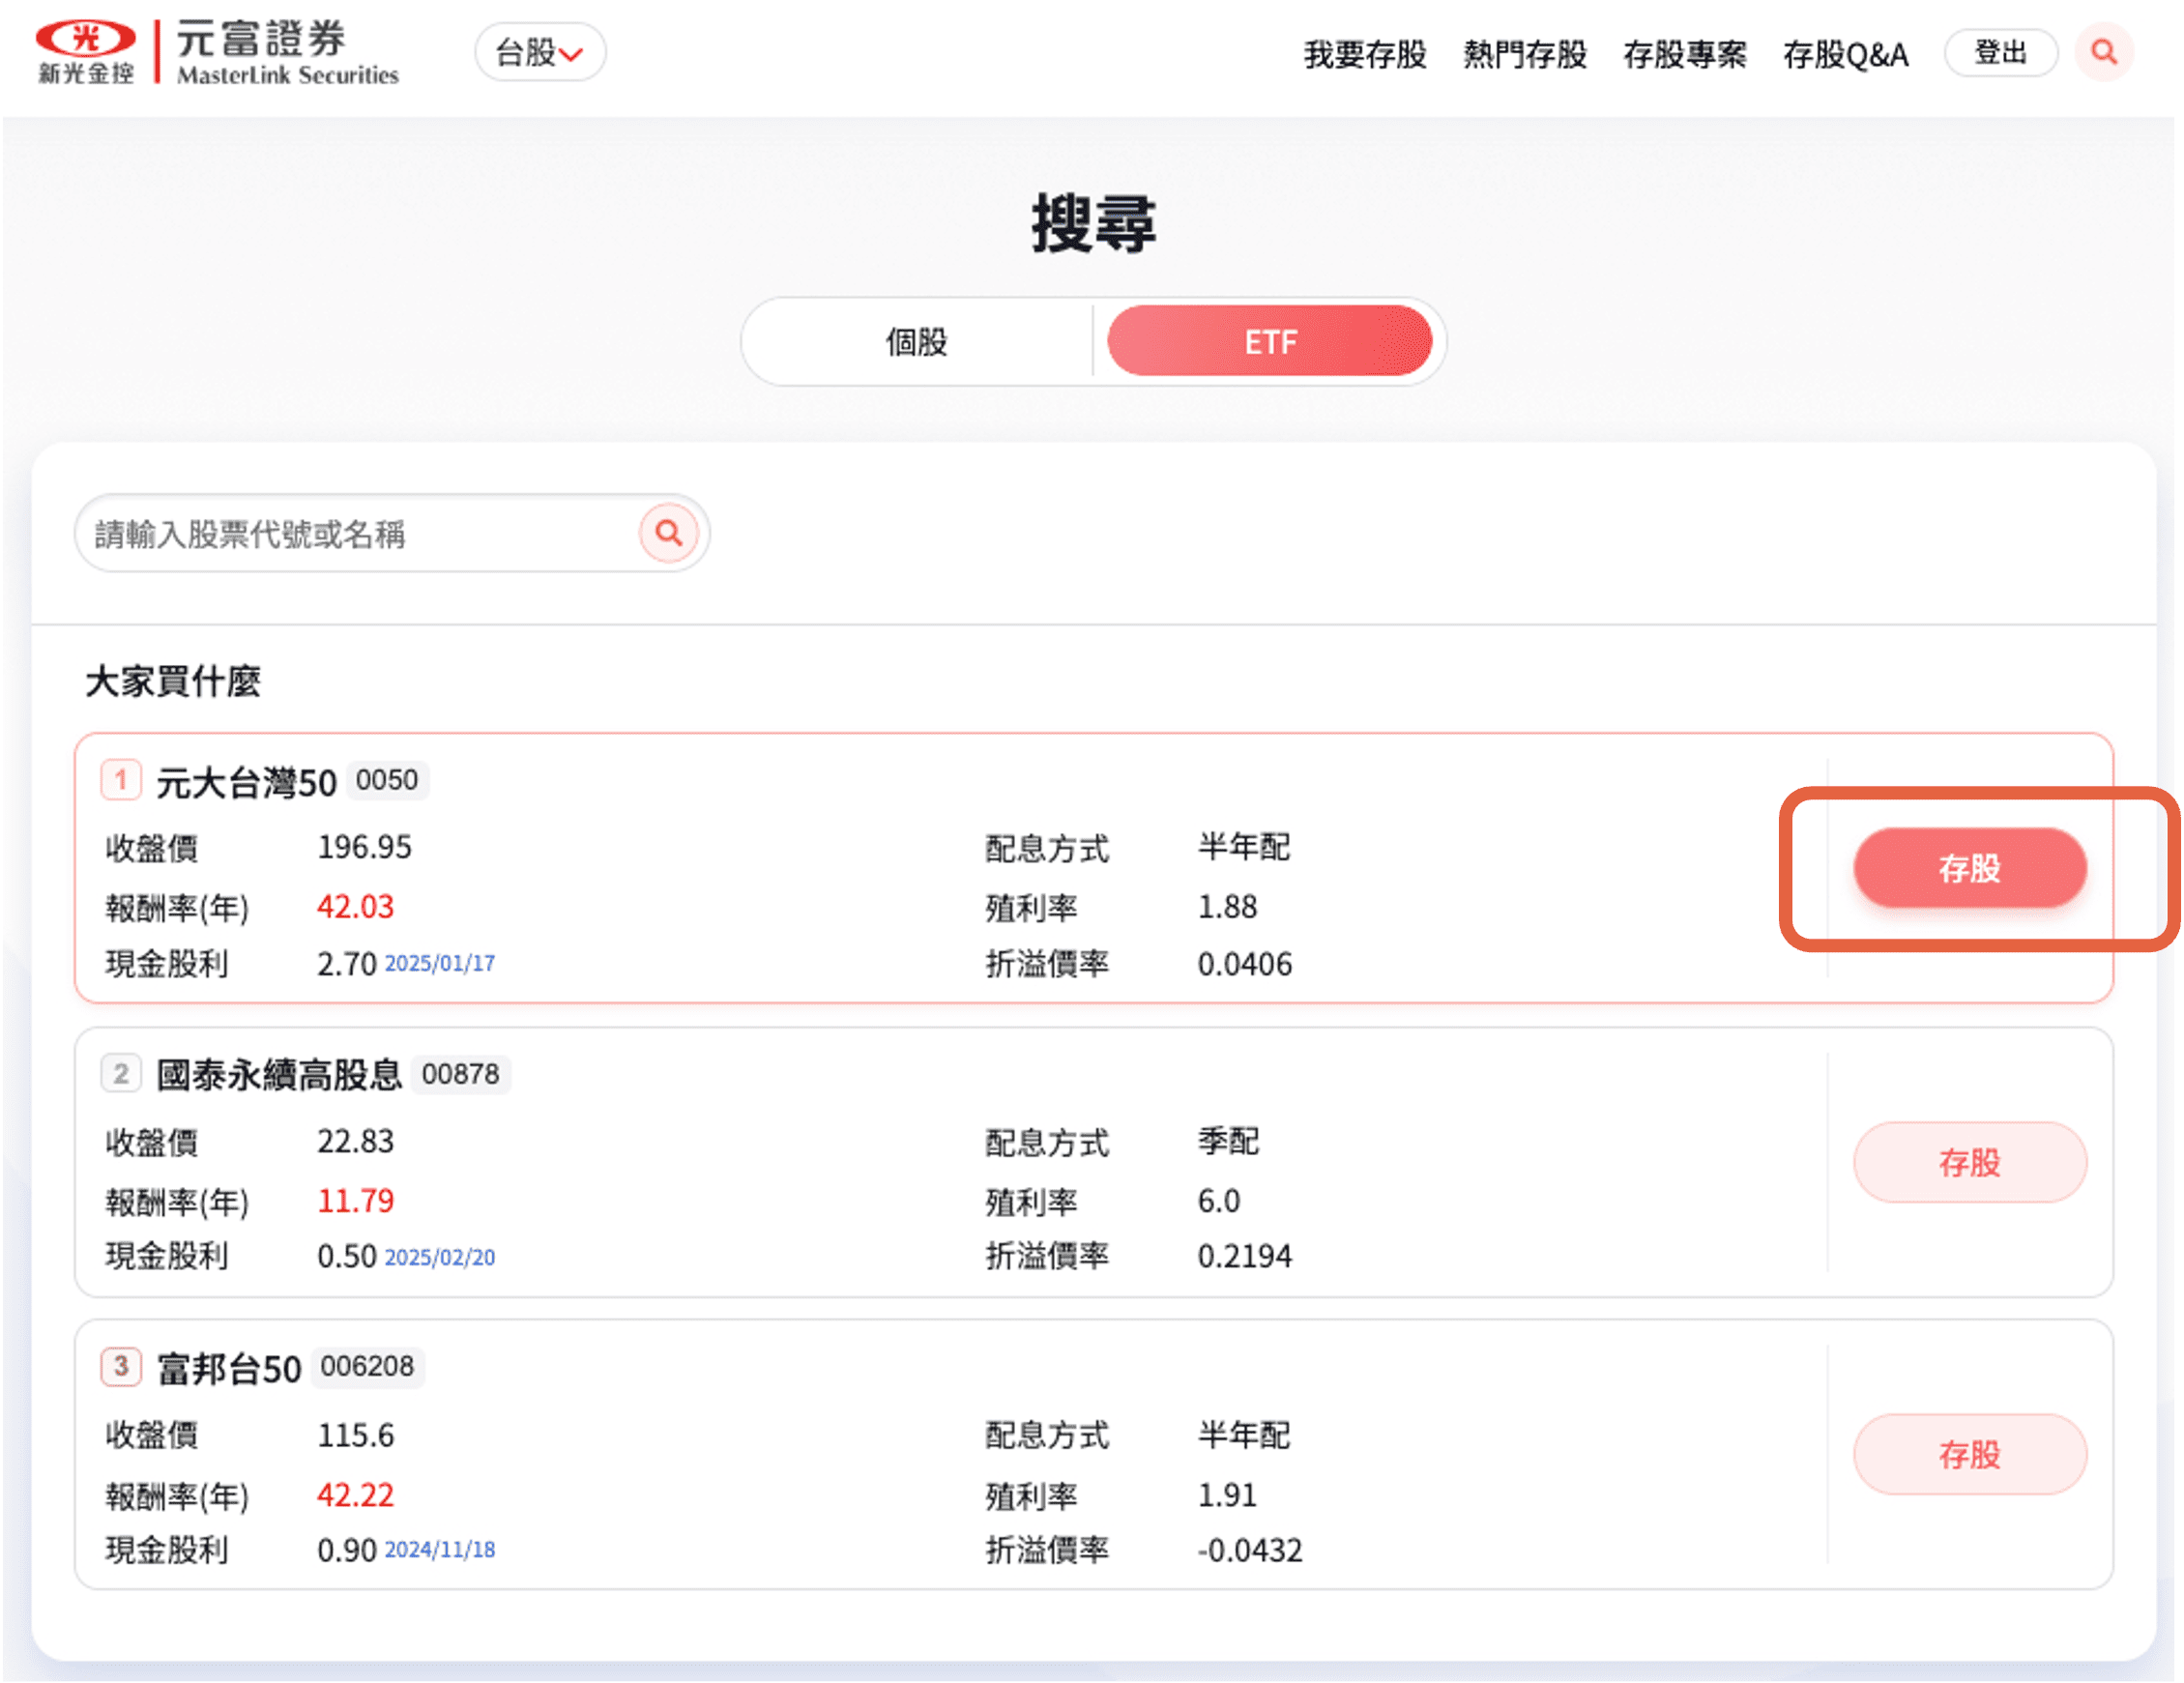Click 存股 button for 元大台灣50
This screenshot has height=1683, width=2184.
[x=1970, y=868]
